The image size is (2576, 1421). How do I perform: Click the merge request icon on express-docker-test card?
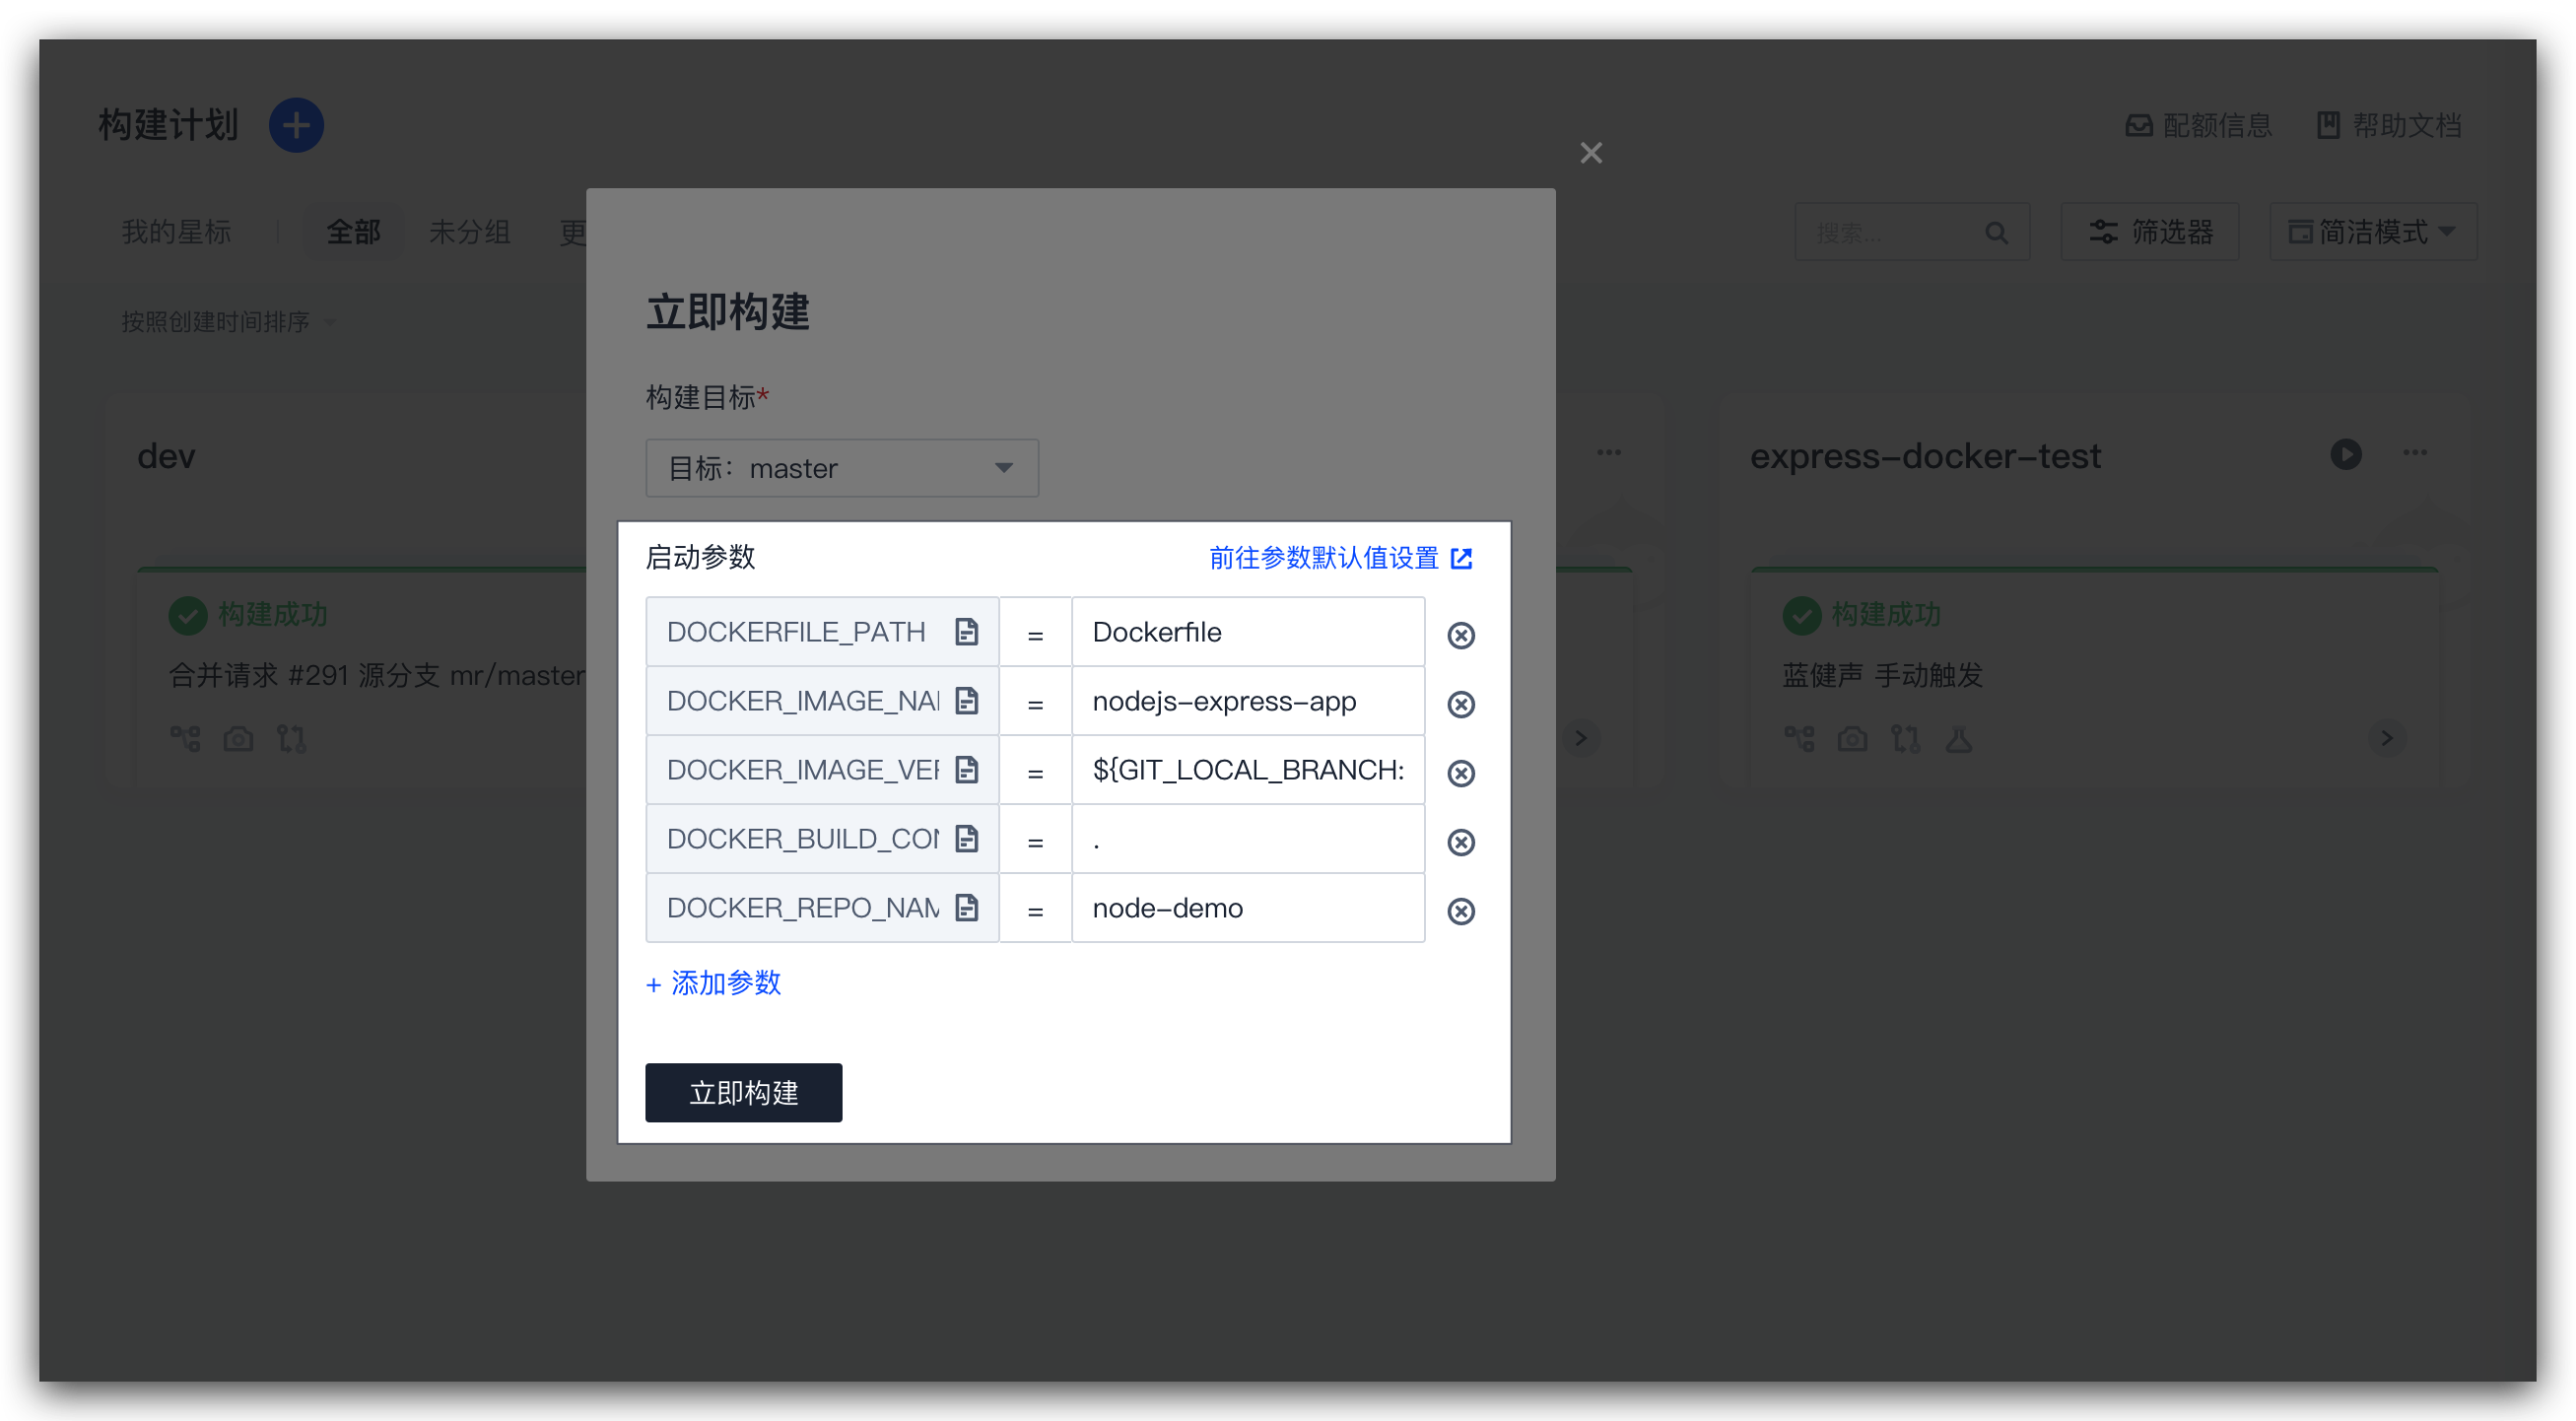click(1905, 739)
